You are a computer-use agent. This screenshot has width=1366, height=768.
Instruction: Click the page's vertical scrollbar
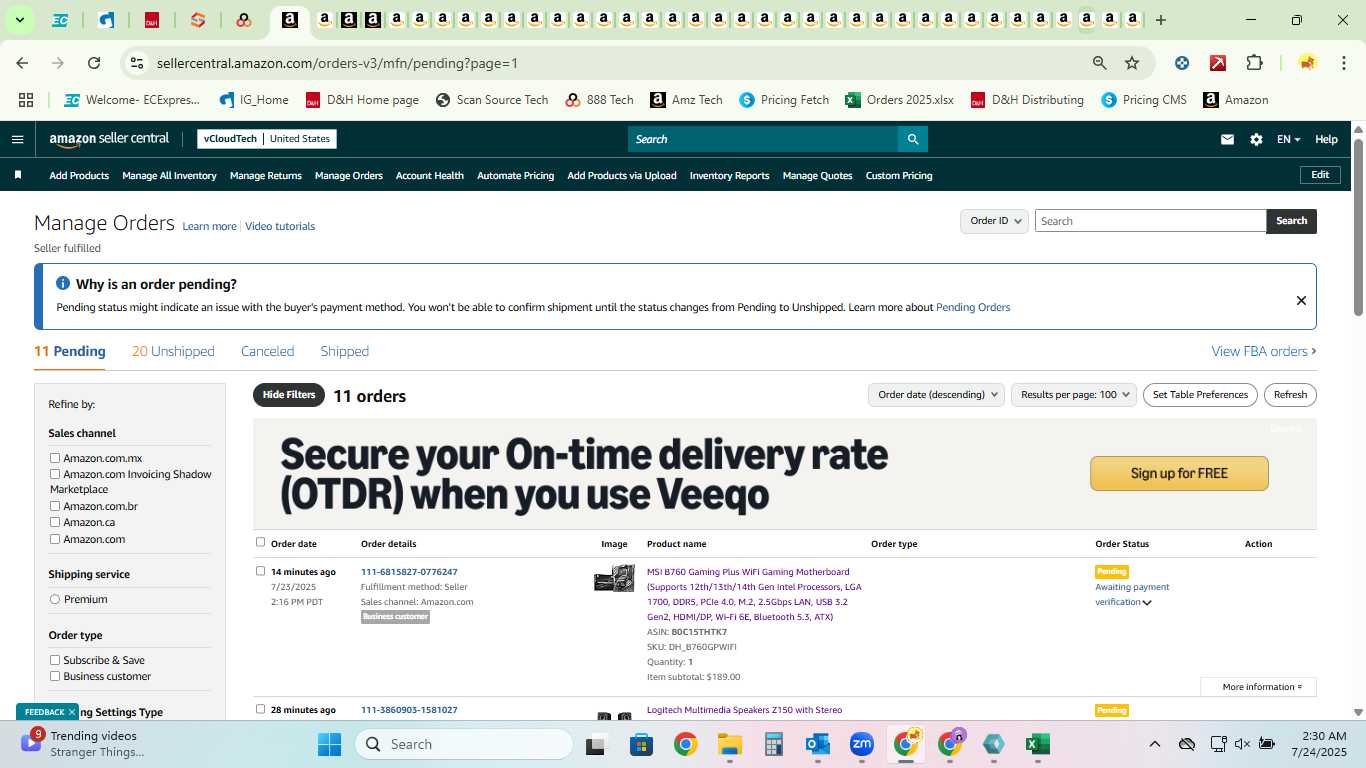tap(1358, 228)
